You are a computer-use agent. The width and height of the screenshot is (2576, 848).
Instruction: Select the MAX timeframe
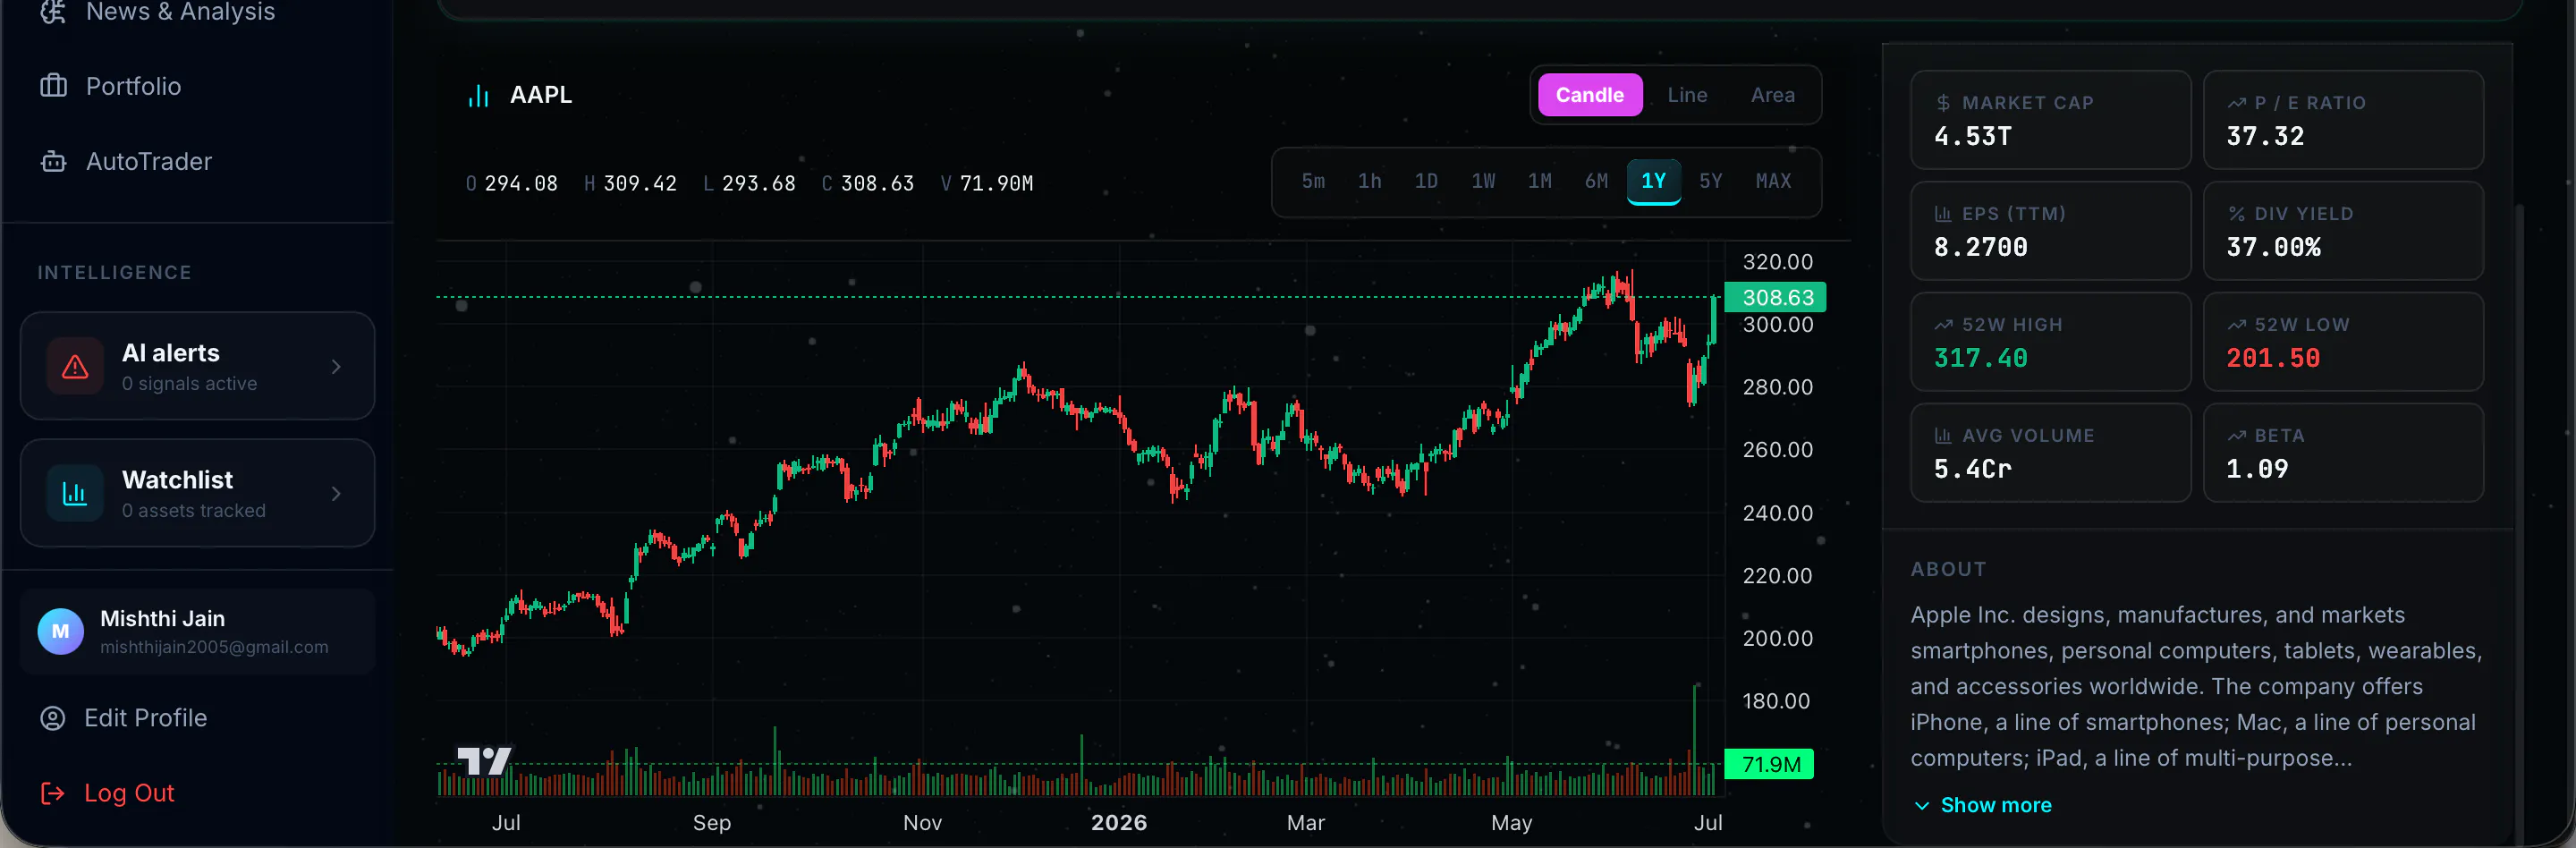(1773, 181)
